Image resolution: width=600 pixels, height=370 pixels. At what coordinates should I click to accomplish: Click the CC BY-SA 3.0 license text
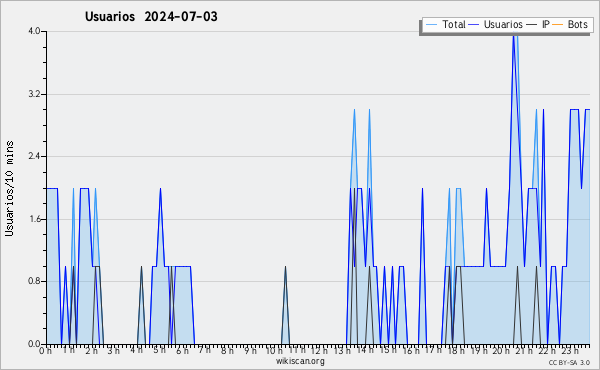(569, 363)
